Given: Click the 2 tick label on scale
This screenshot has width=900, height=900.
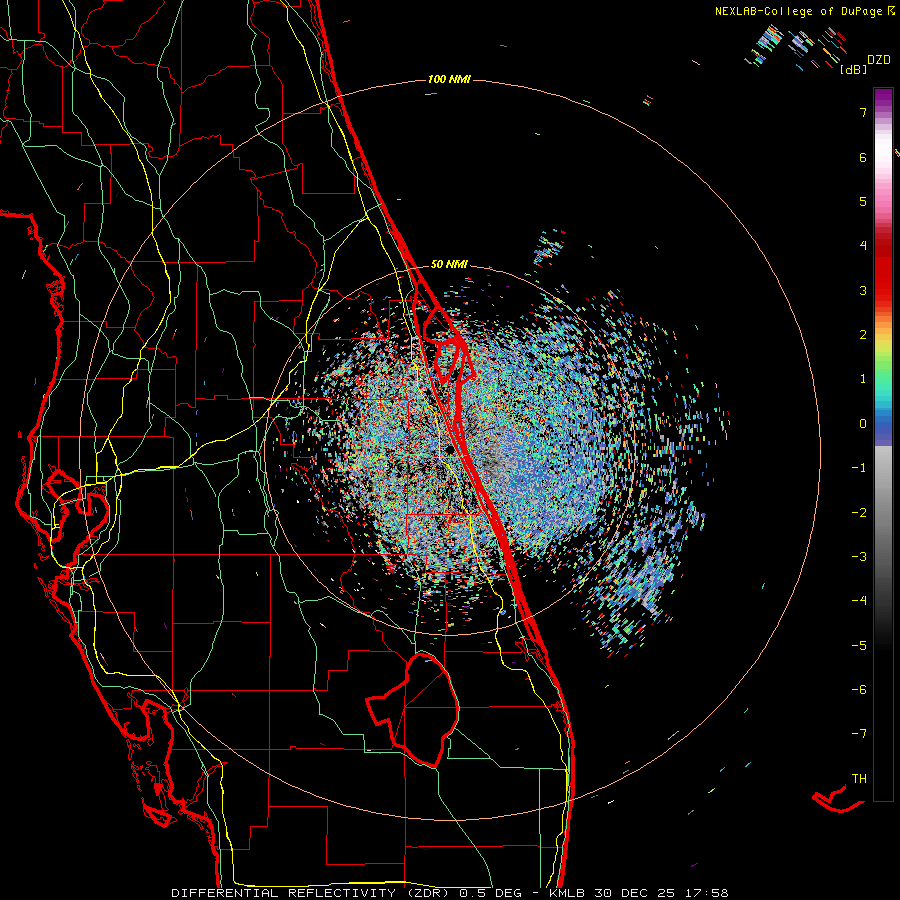Looking at the screenshot, I should tap(863, 335).
